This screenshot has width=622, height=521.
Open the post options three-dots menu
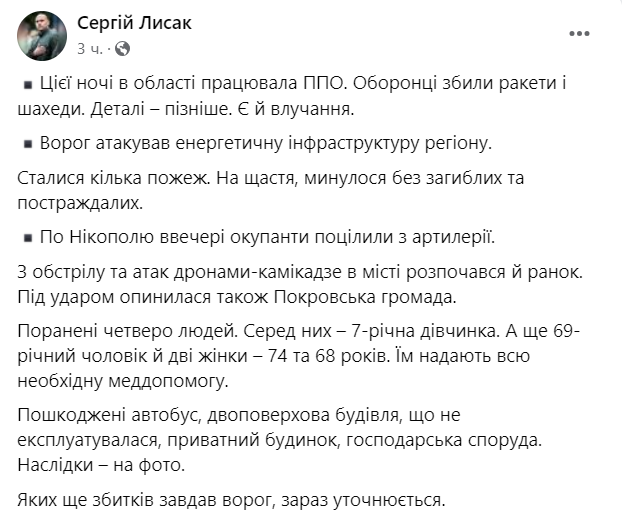coord(579,34)
